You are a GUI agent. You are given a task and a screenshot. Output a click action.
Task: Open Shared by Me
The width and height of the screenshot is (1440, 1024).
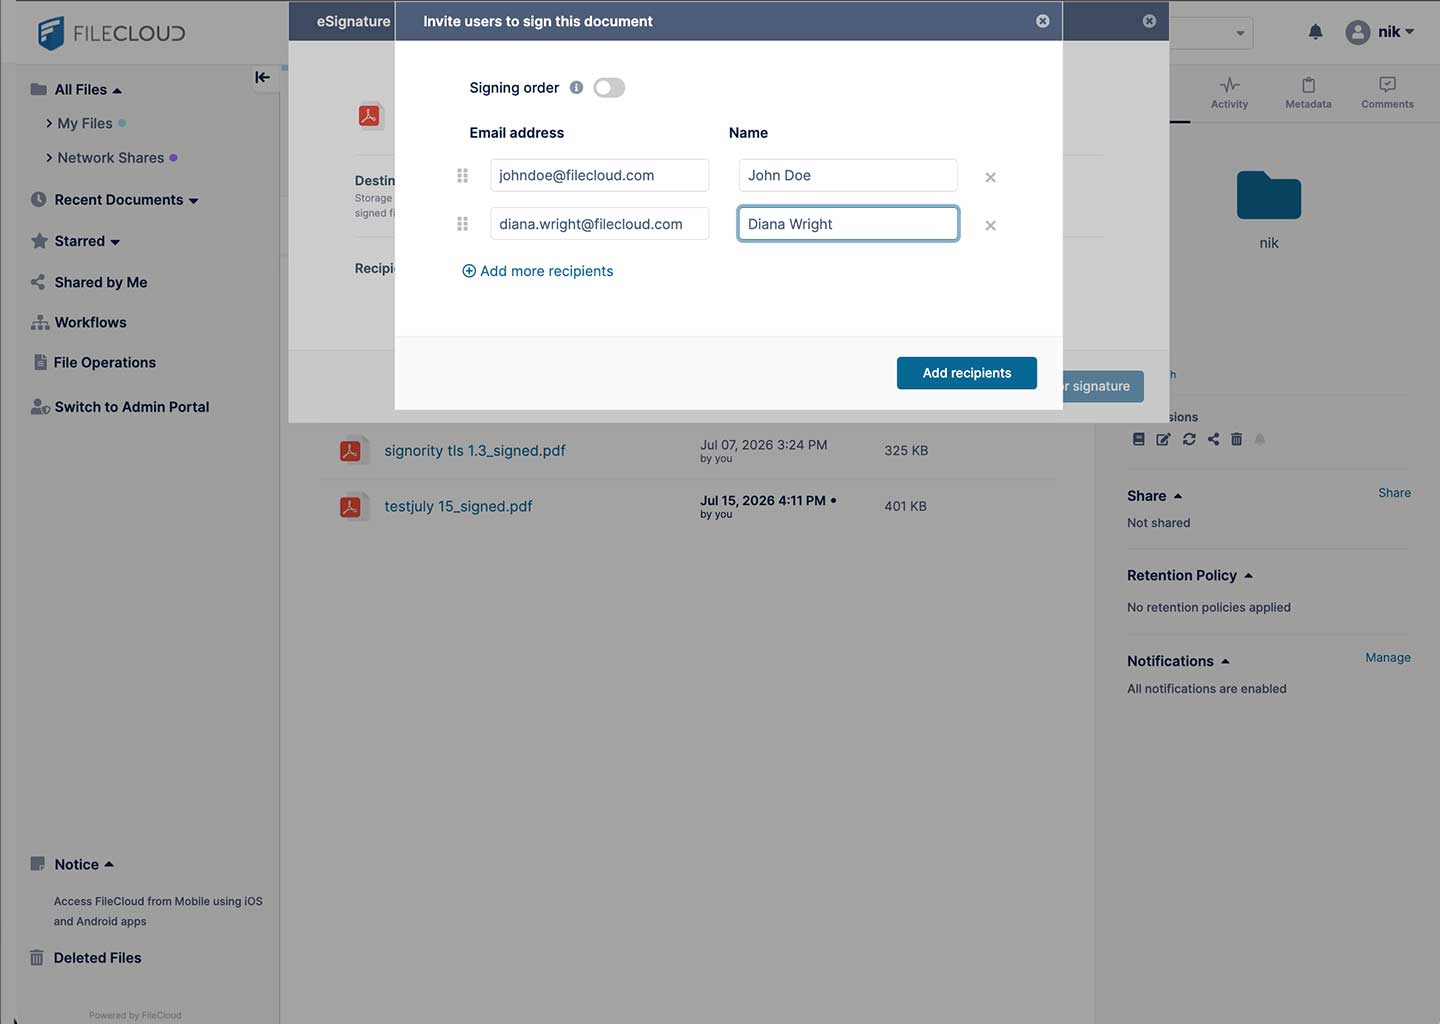(101, 282)
